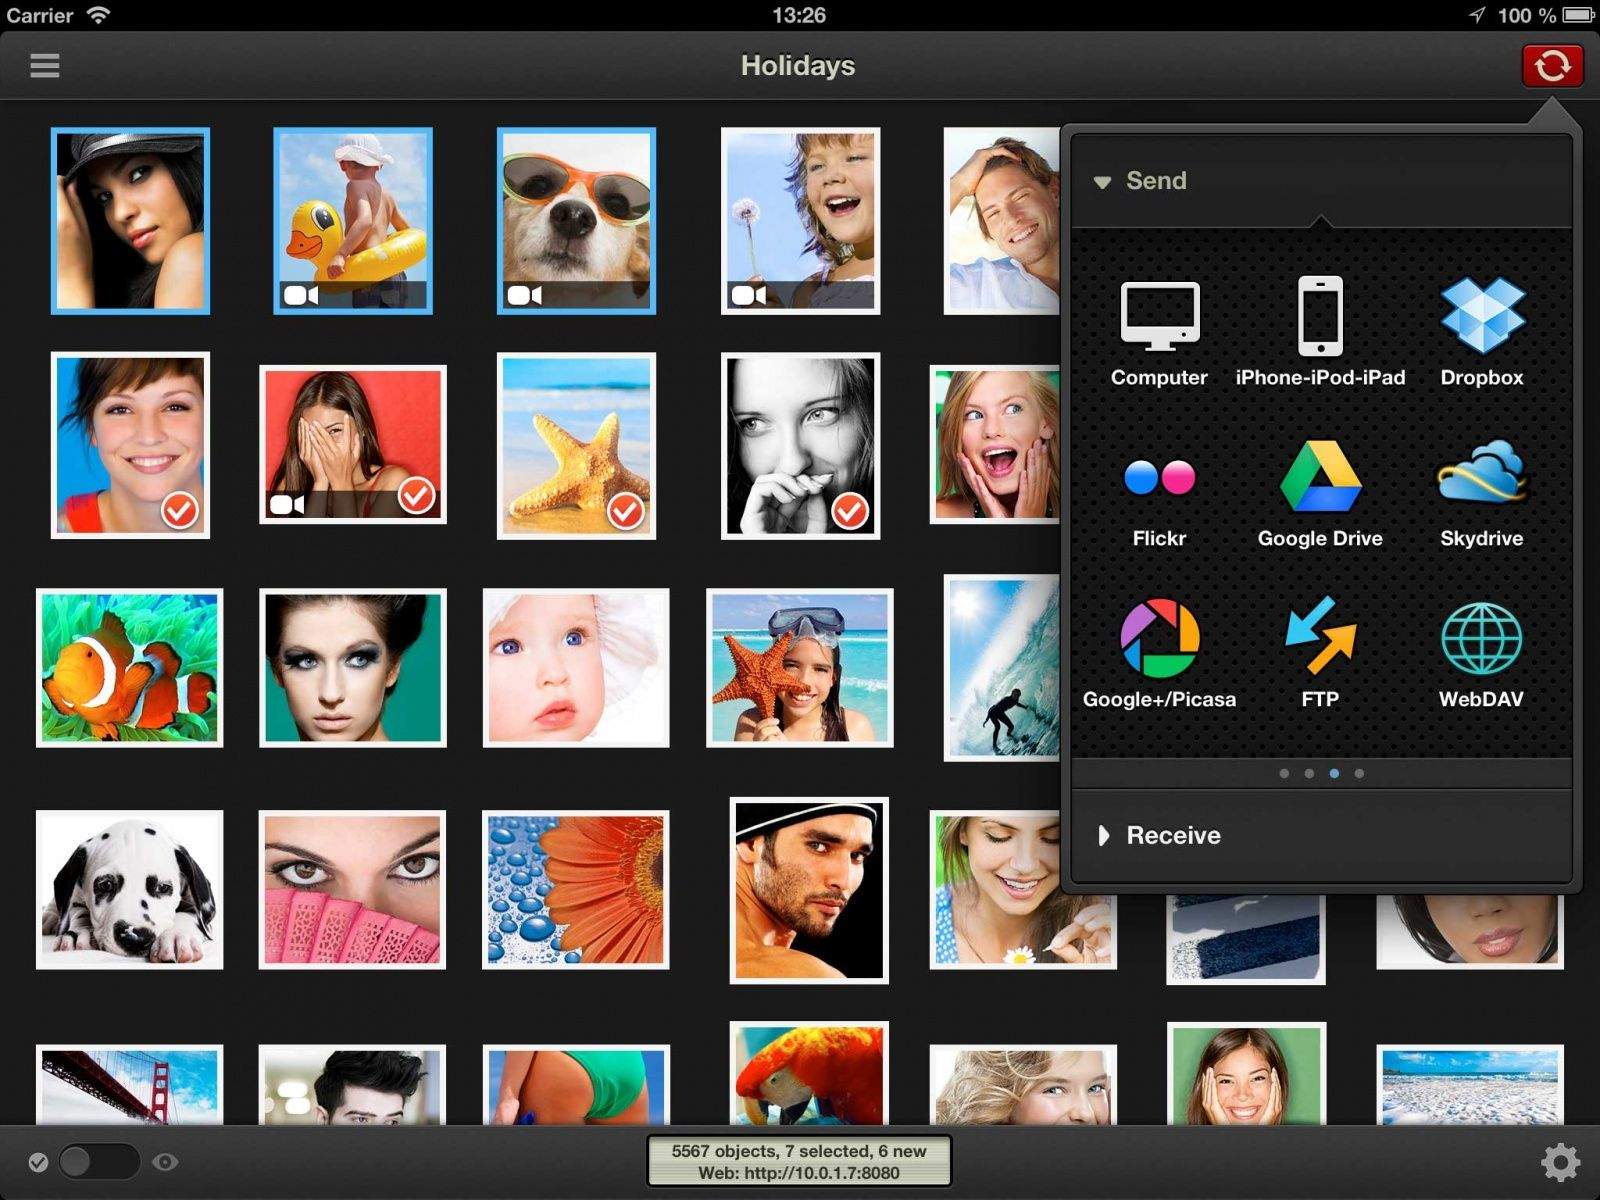Collapse the Send section
This screenshot has height=1200, width=1600.
click(x=1142, y=181)
